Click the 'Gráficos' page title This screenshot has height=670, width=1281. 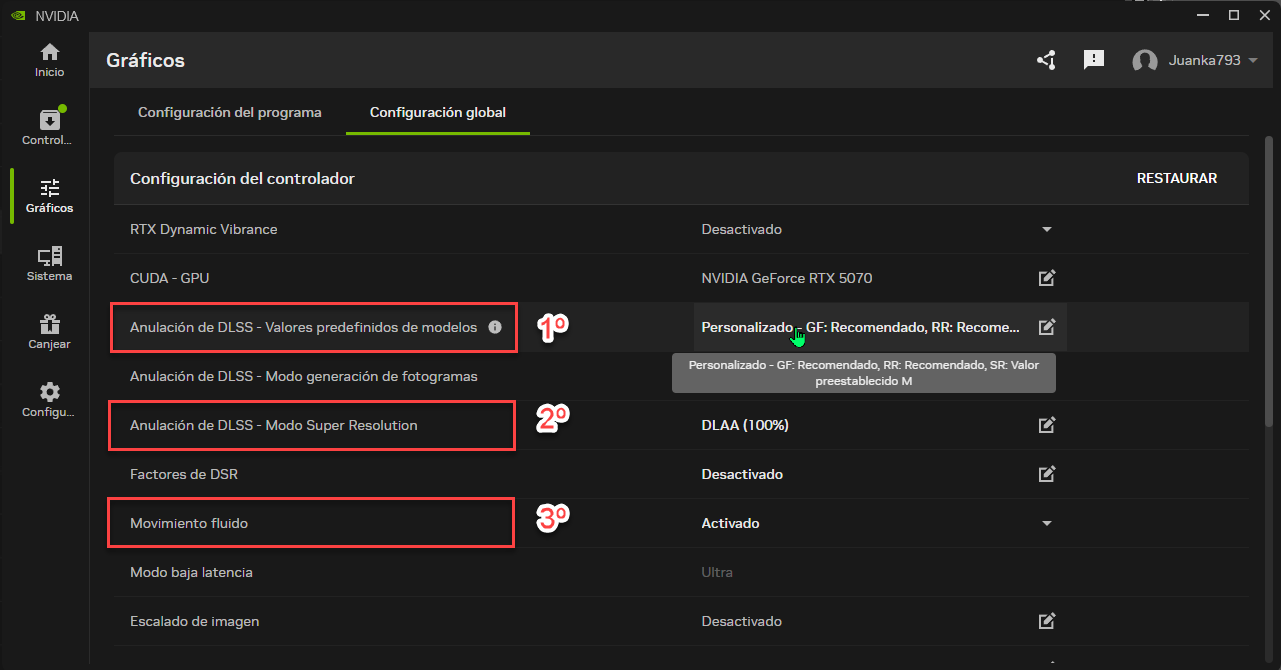click(146, 61)
